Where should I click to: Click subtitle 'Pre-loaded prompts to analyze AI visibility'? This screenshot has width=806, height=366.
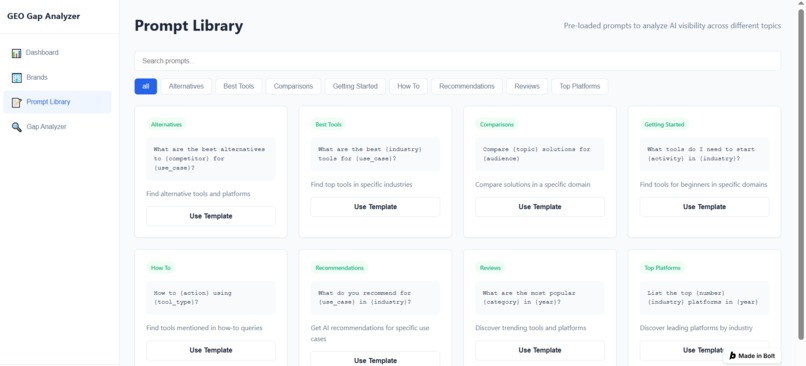coord(672,26)
